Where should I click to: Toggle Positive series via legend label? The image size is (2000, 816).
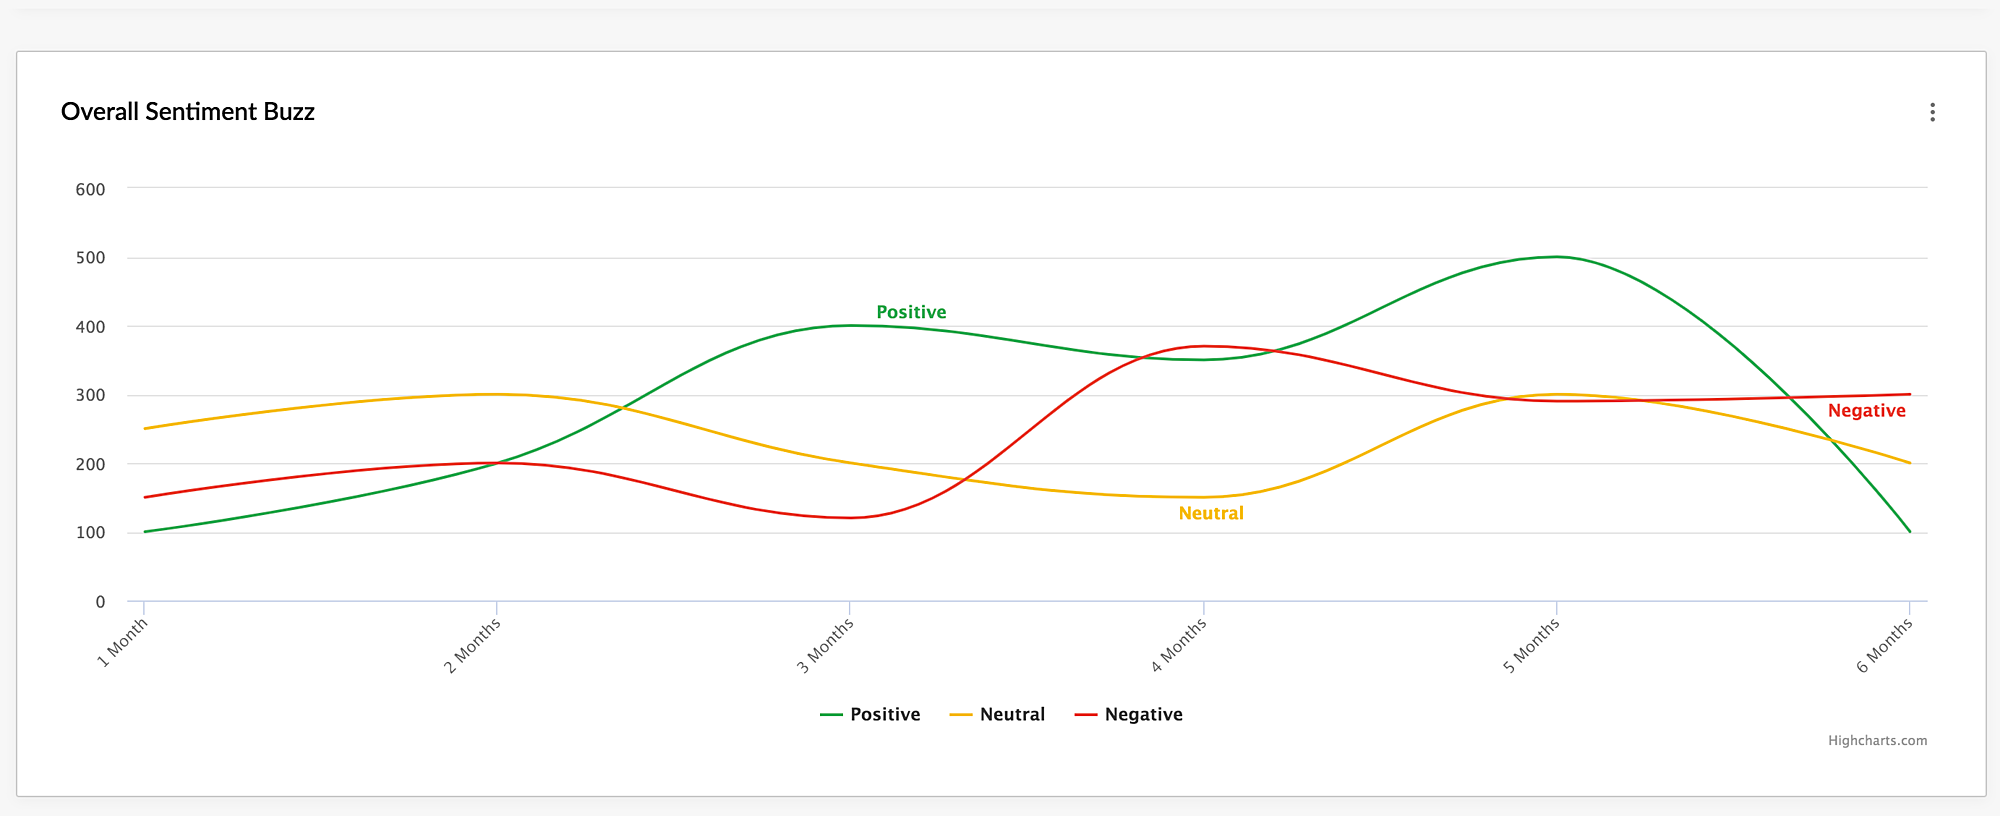tap(885, 714)
